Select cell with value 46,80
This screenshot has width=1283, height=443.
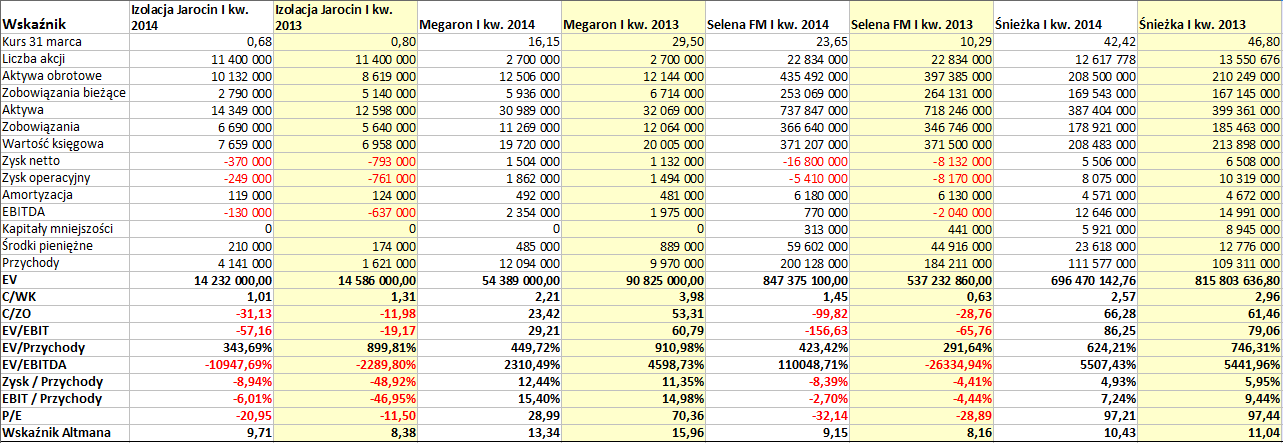tap(1209, 42)
